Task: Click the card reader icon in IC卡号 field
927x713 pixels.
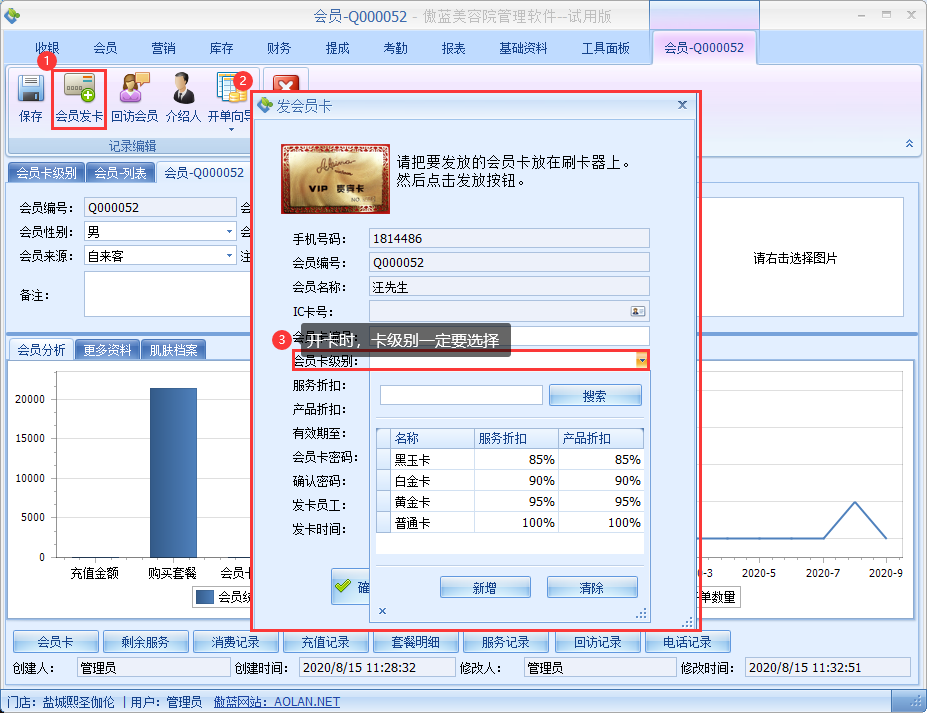Action: point(637,311)
